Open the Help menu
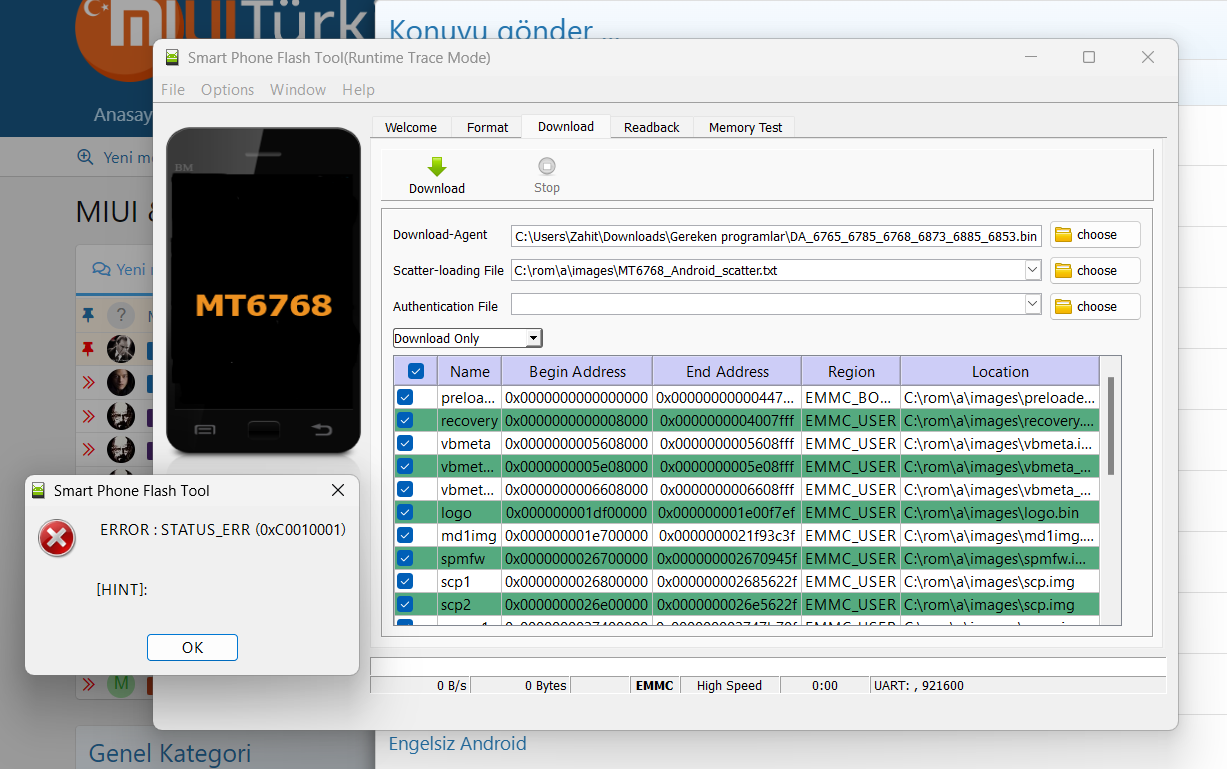The height and width of the screenshot is (769, 1227). click(x=358, y=89)
